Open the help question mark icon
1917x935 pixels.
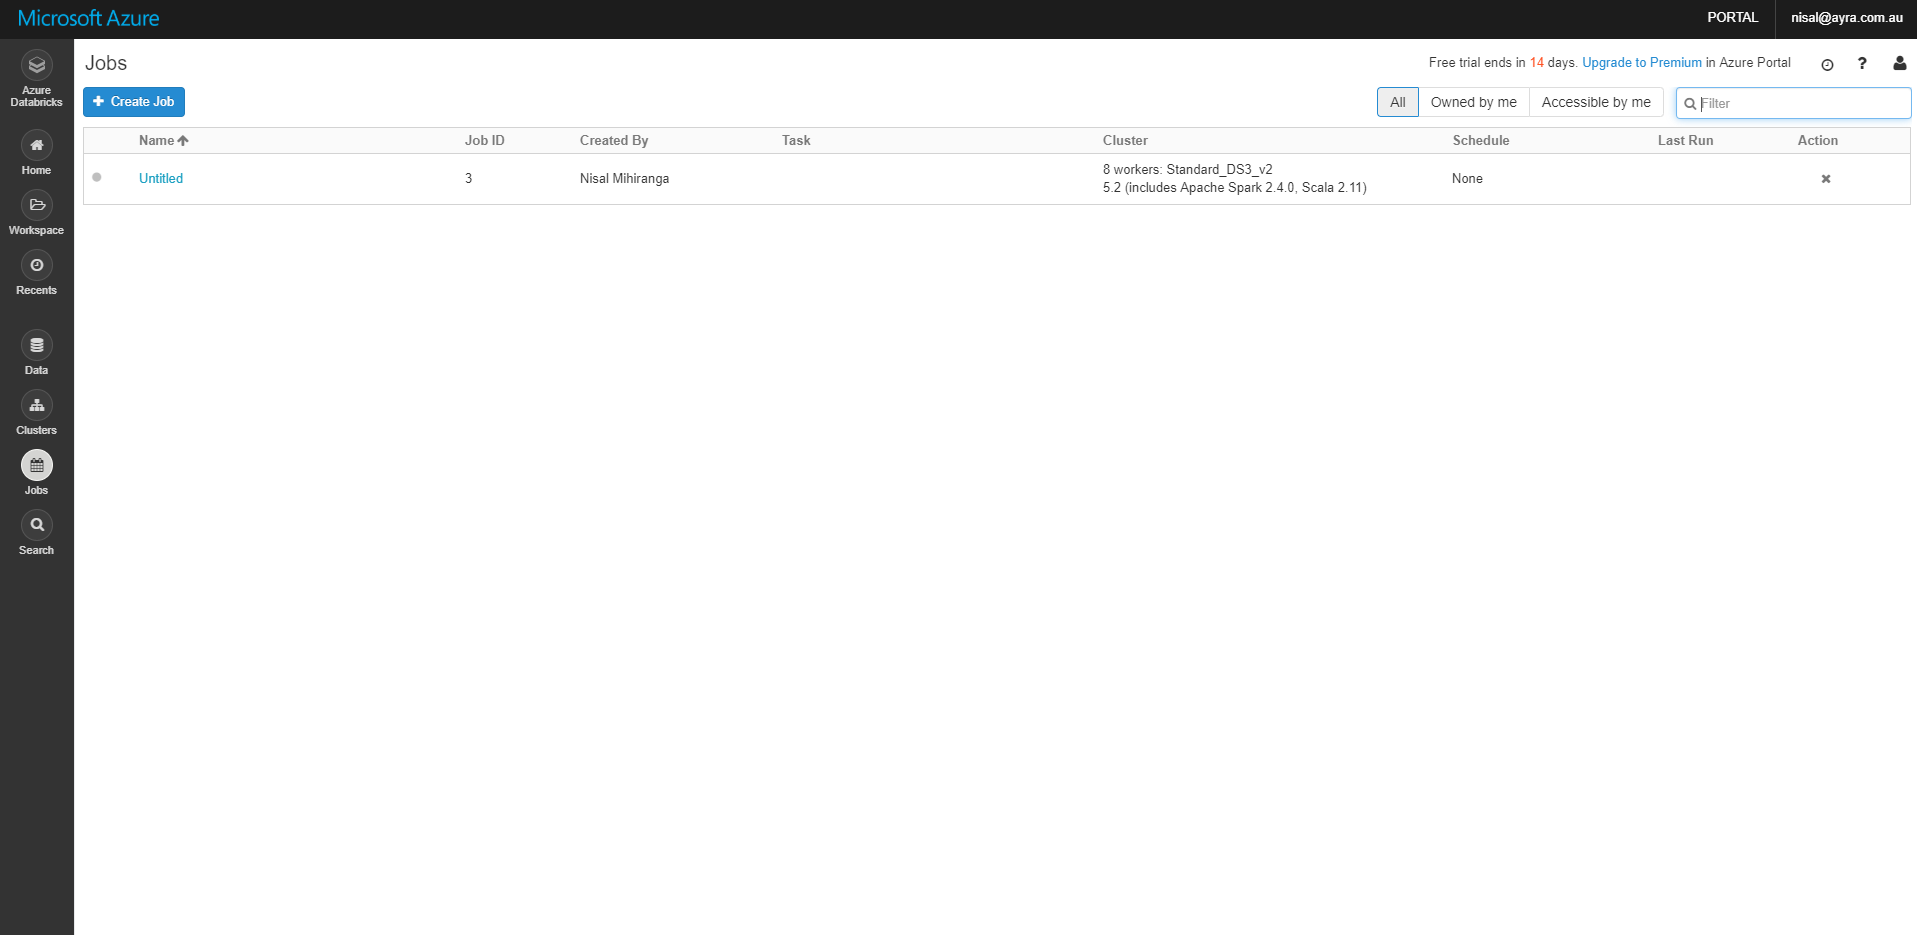pos(1862,63)
